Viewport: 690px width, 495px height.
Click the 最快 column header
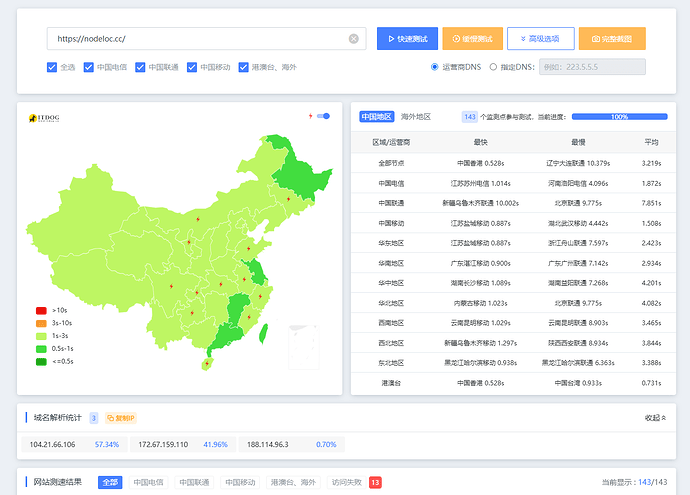(x=481, y=142)
